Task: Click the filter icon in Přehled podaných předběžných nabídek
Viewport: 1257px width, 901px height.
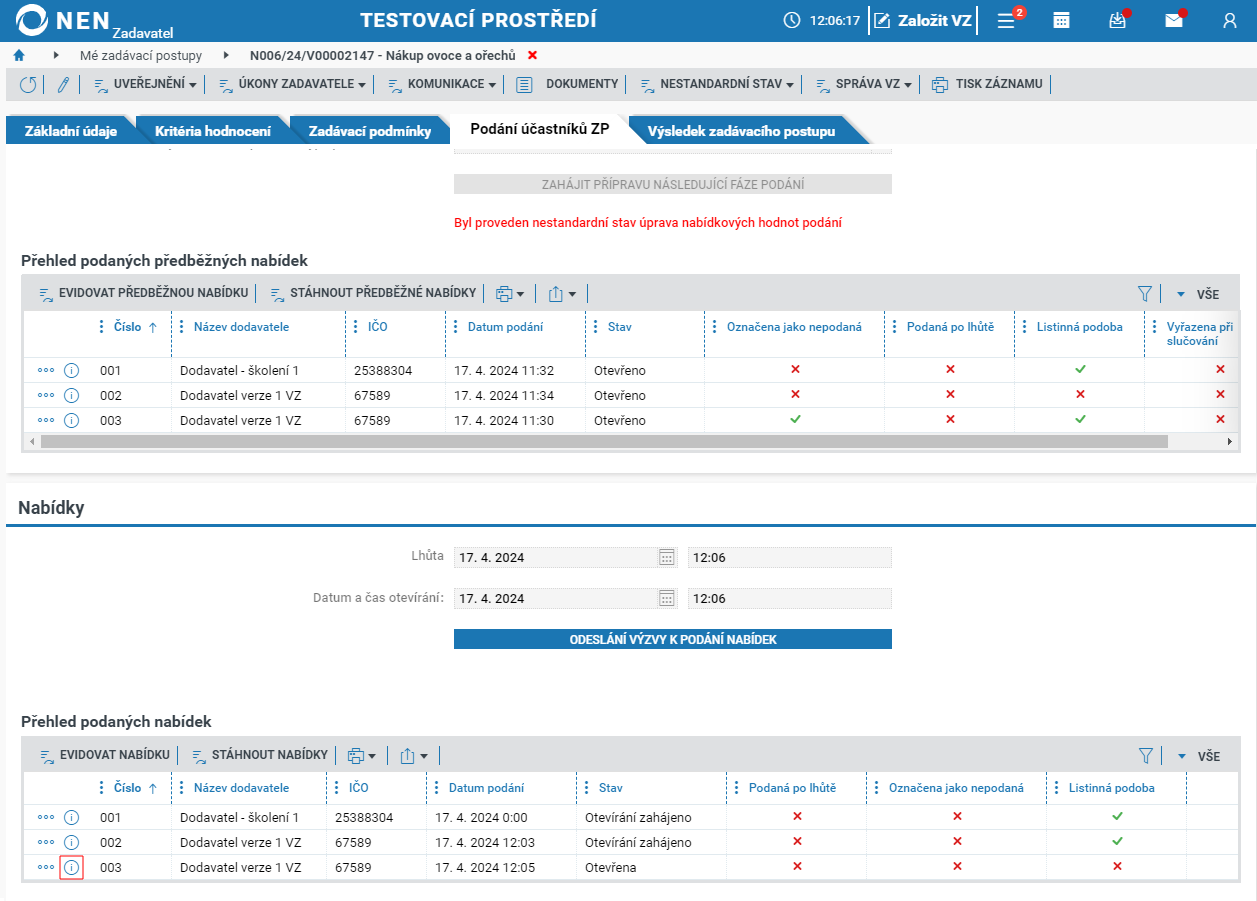Action: click(x=1145, y=294)
